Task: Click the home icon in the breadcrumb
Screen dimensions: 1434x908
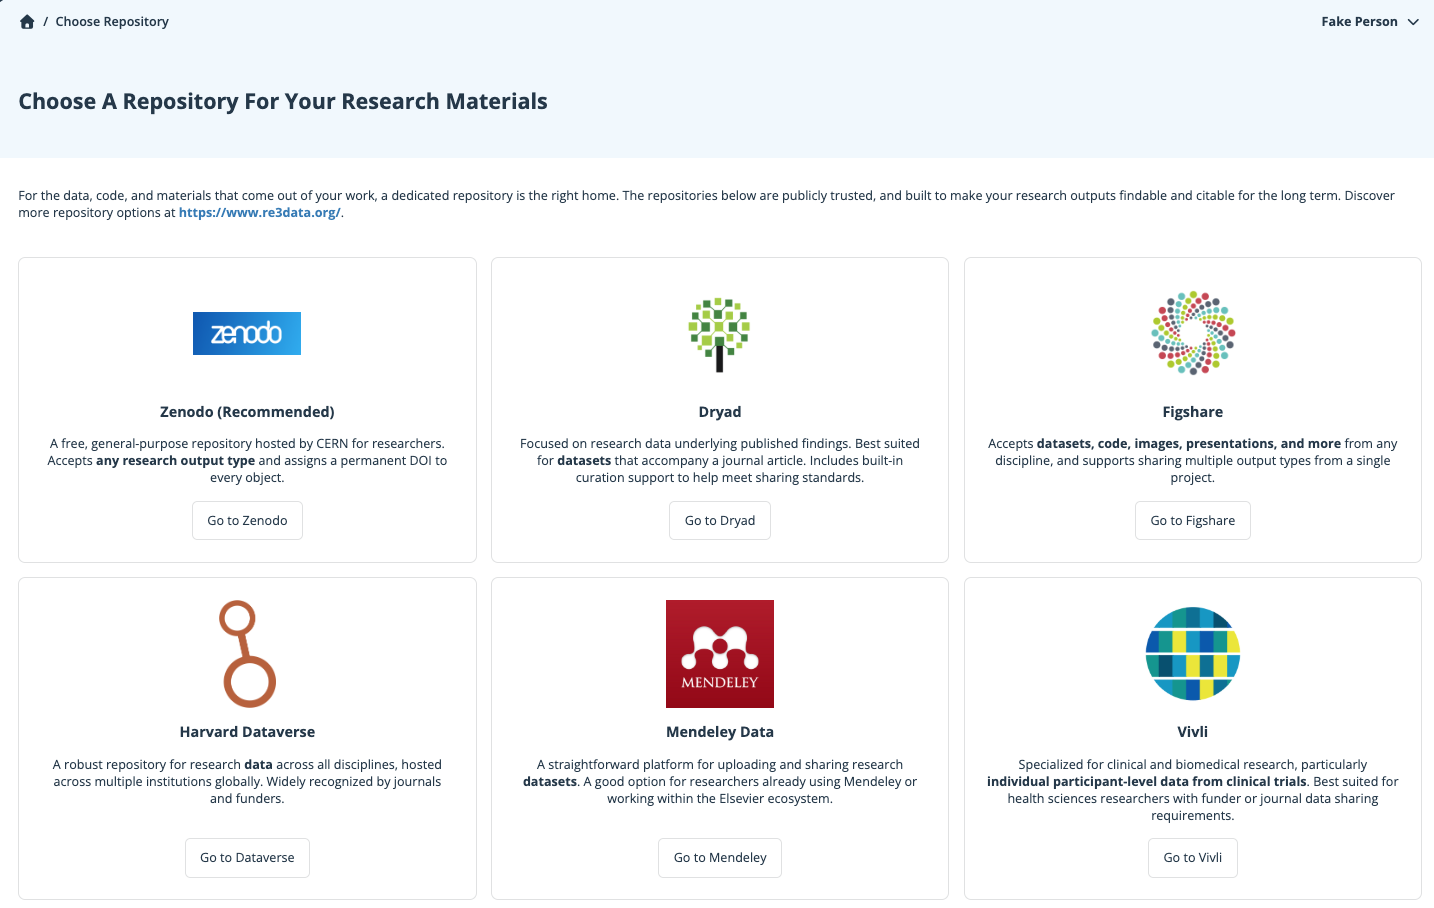Action: (27, 22)
